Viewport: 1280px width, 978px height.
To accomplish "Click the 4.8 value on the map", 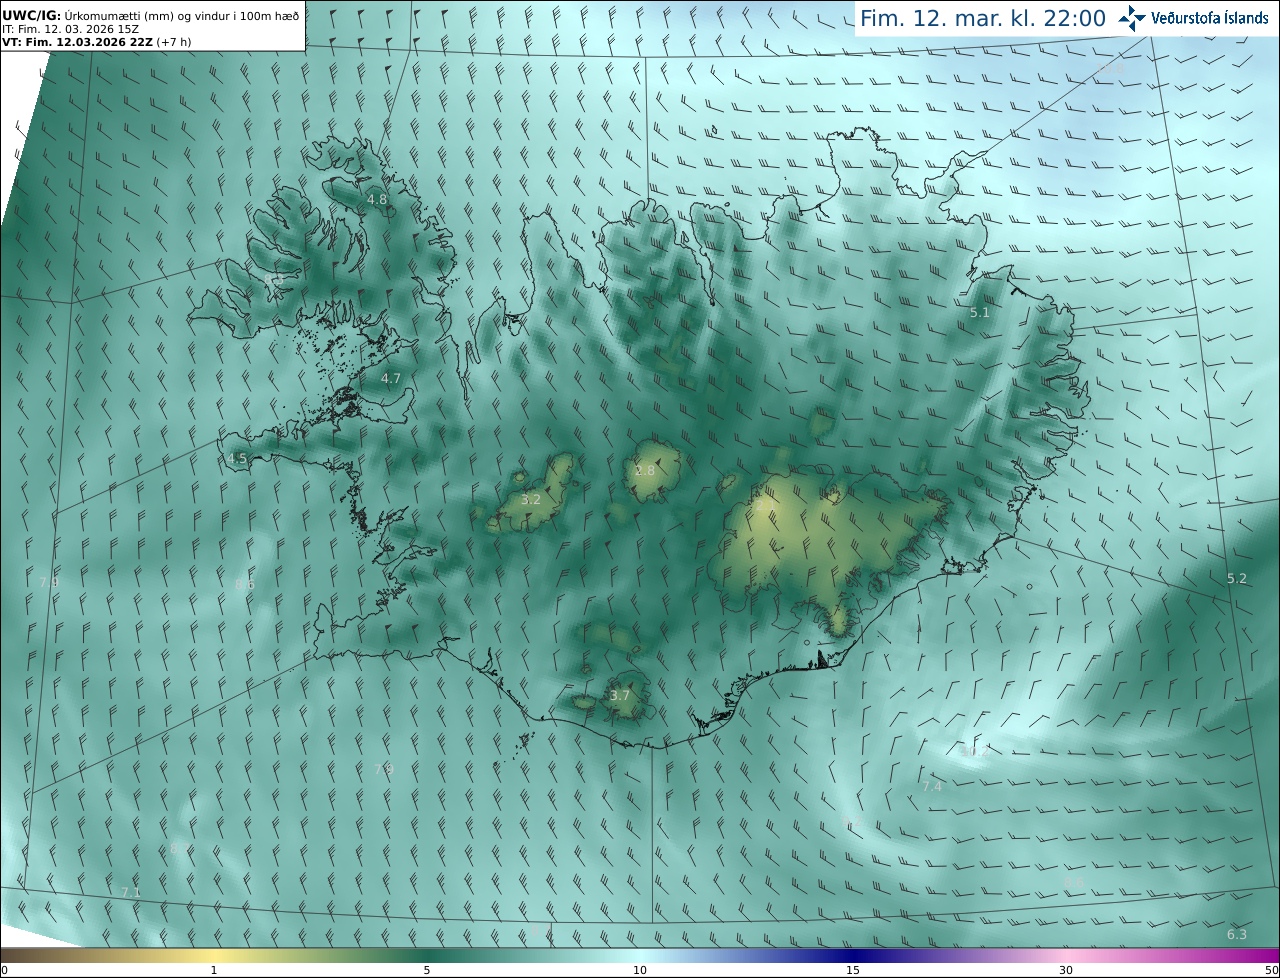I will 377,200.
